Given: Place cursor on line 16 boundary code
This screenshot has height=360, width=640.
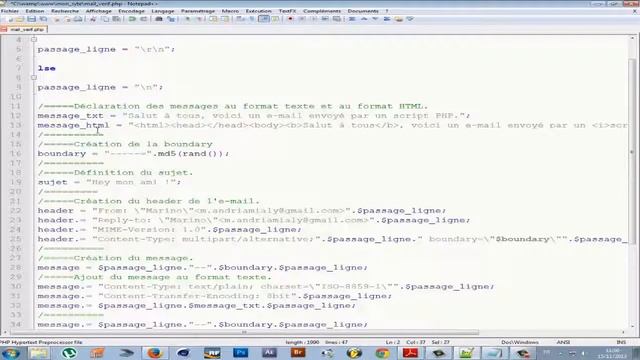Looking at the screenshot, I should [x=133, y=153].
